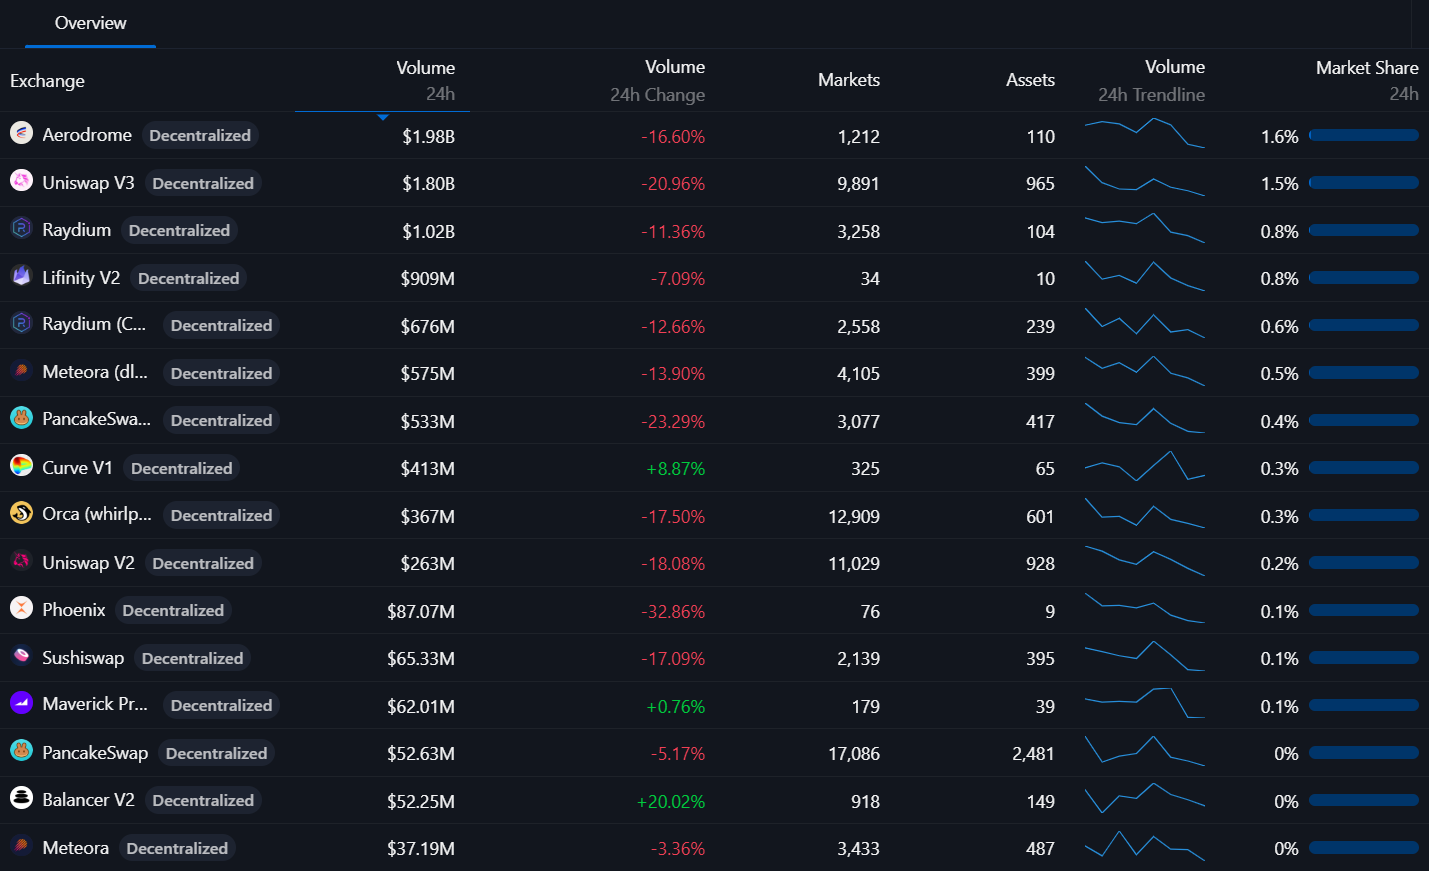Click the Orca (whirlp... logo icon

pyautogui.click(x=21, y=513)
